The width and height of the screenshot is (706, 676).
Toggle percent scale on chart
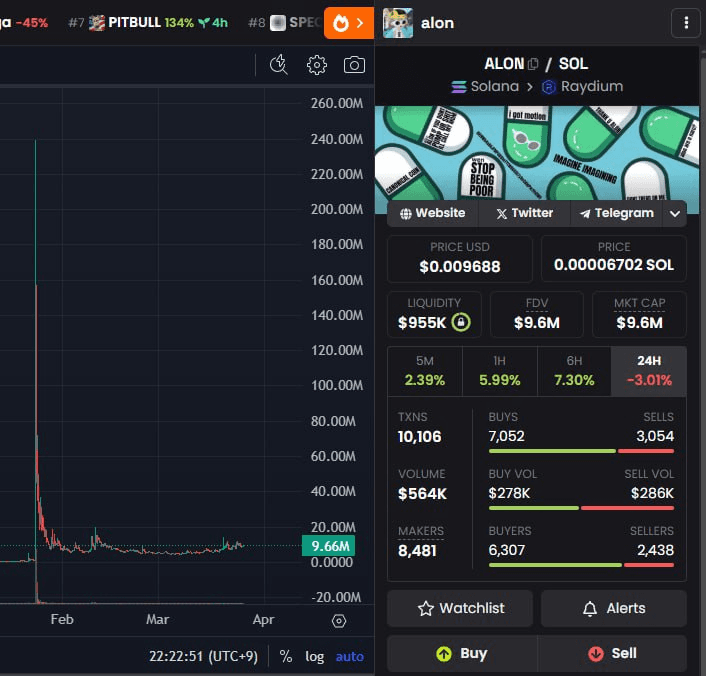[285, 656]
